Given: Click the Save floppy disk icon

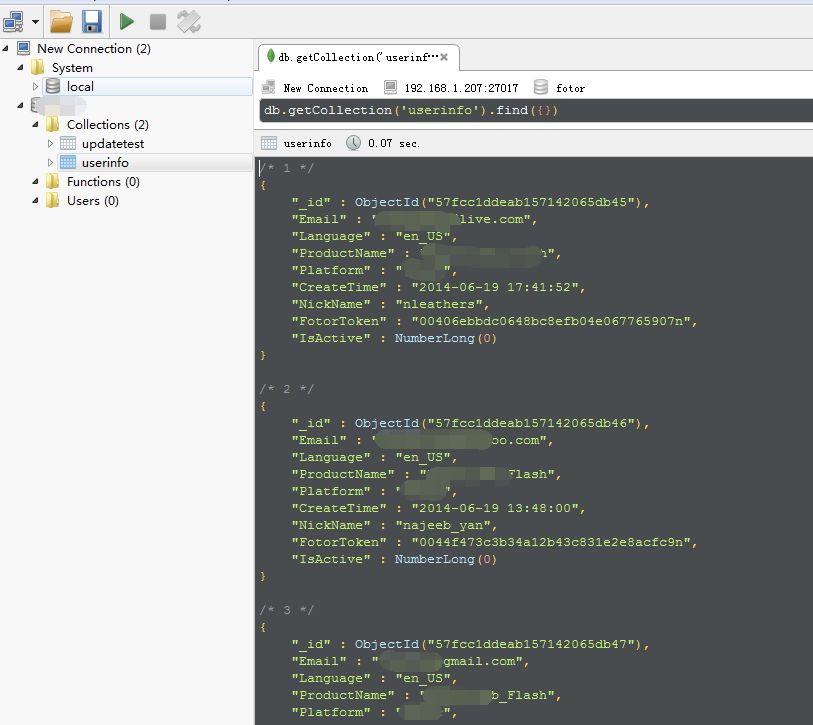Looking at the screenshot, I should click(x=91, y=20).
